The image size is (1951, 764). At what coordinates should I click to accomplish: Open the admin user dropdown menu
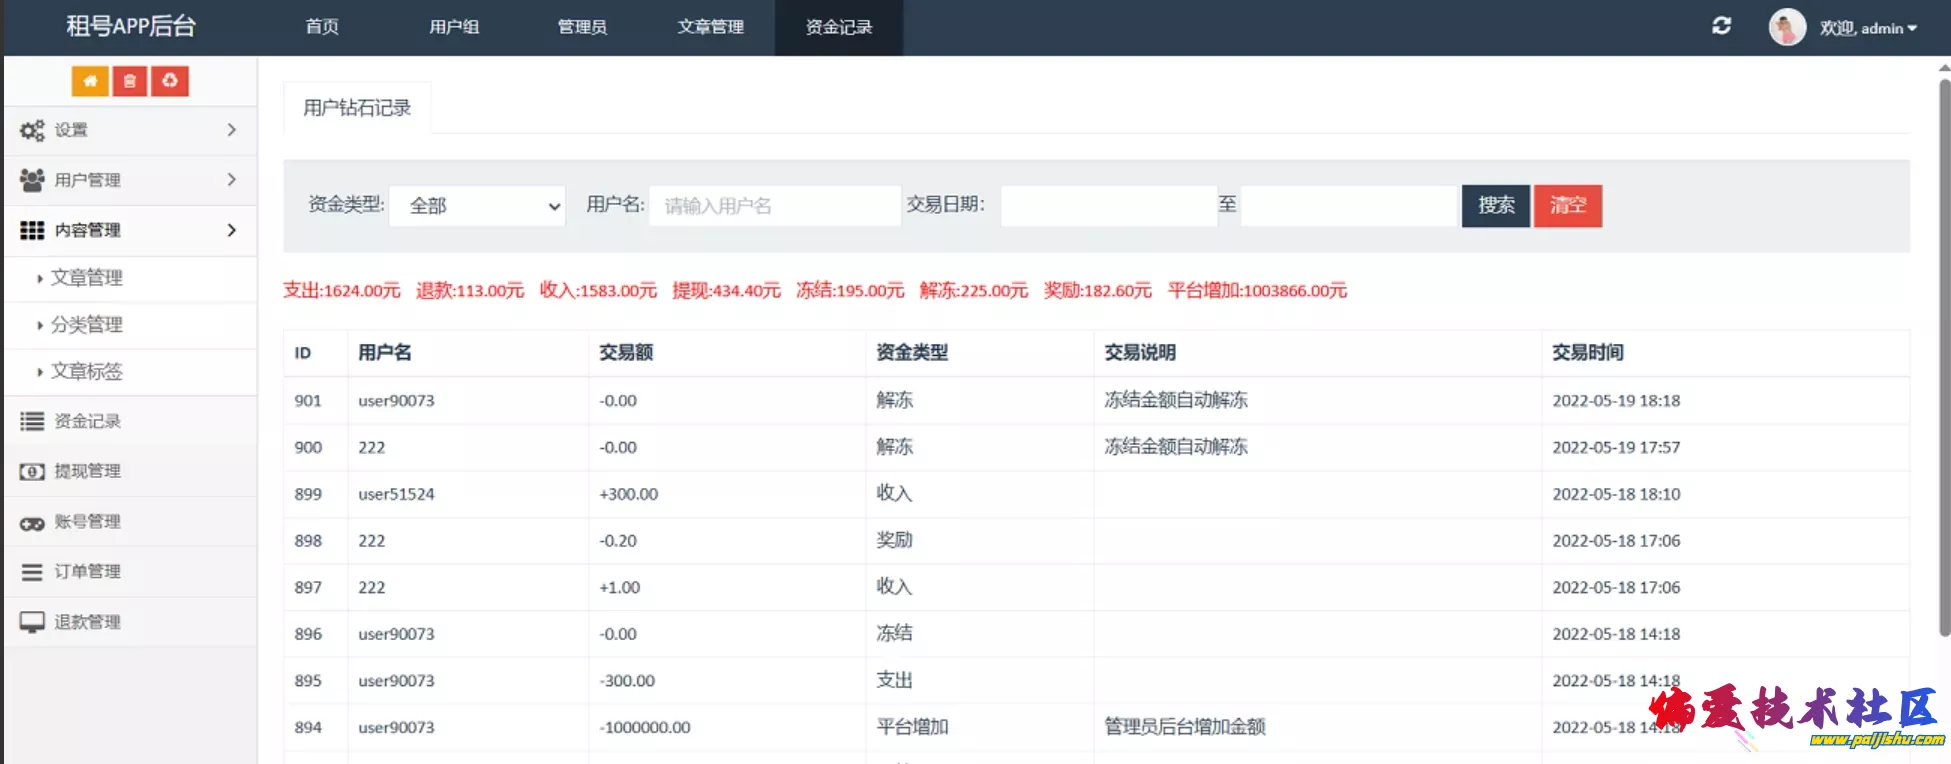tap(1867, 28)
